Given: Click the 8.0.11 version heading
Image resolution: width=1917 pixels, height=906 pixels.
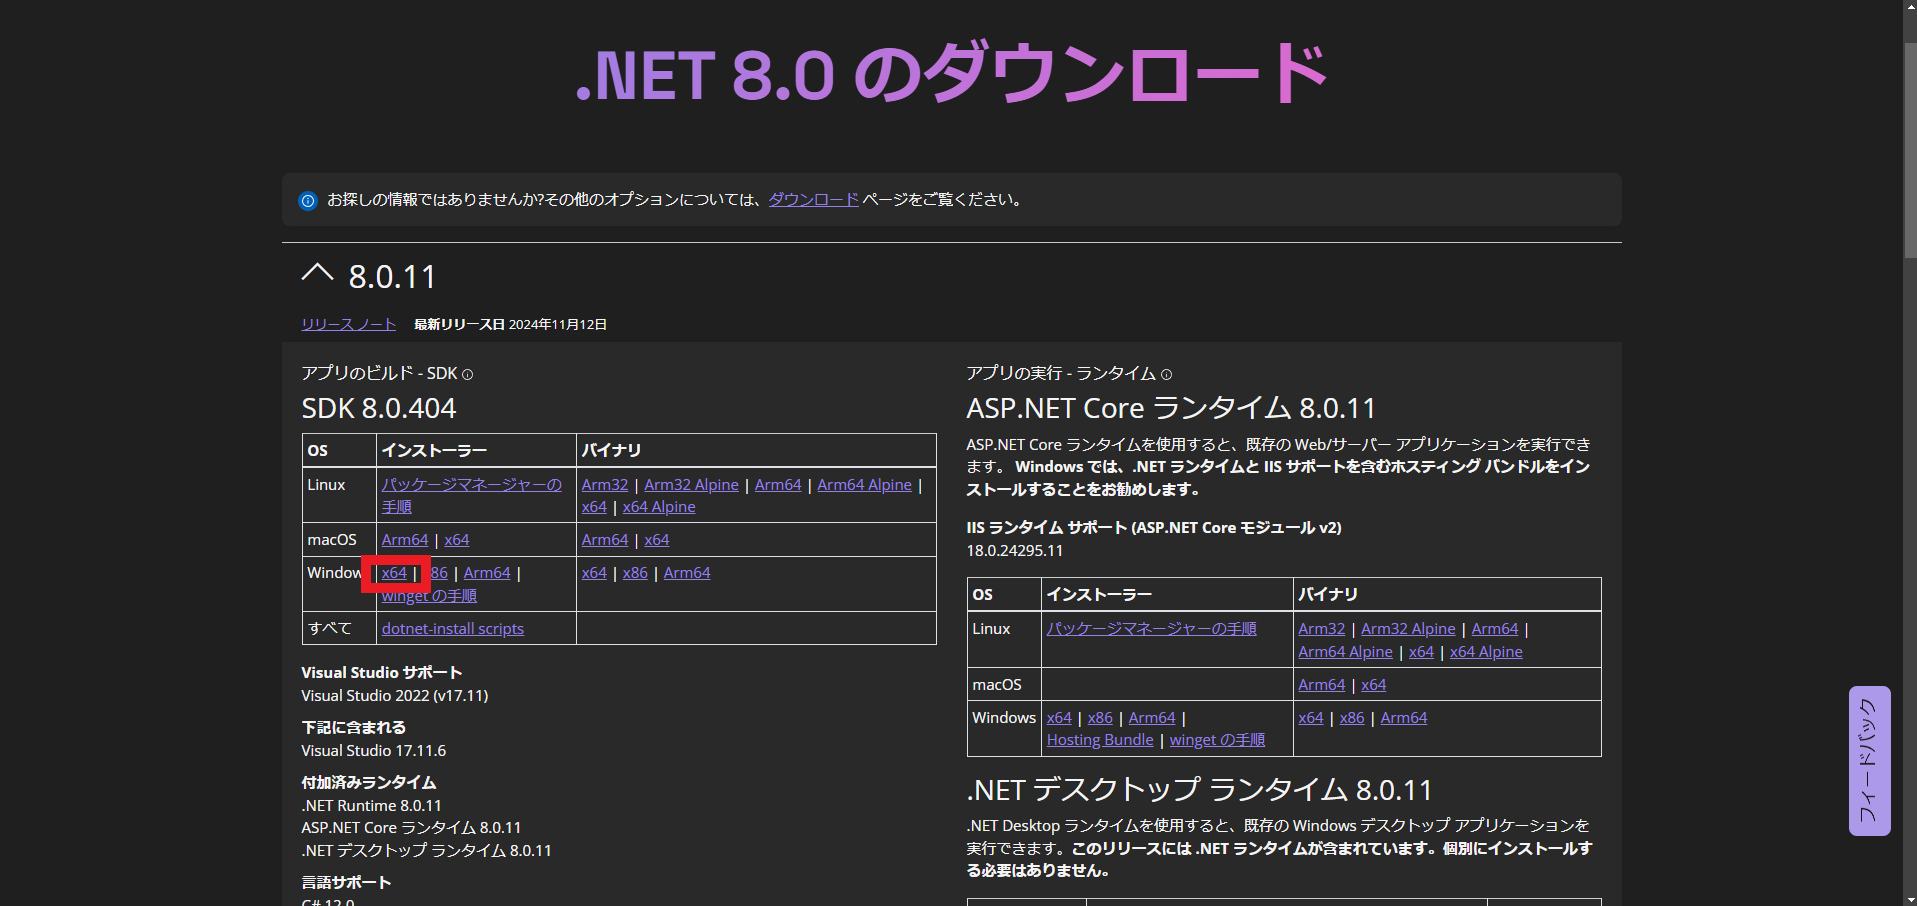Looking at the screenshot, I should click(392, 277).
